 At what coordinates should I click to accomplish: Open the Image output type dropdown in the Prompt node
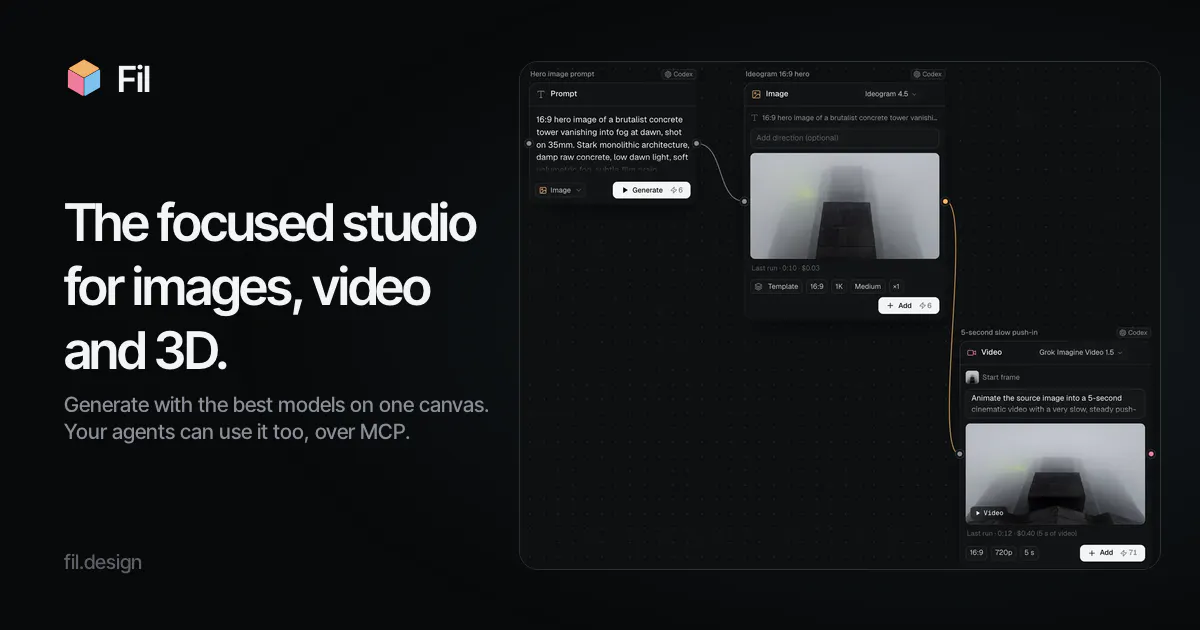coord(560,190)
